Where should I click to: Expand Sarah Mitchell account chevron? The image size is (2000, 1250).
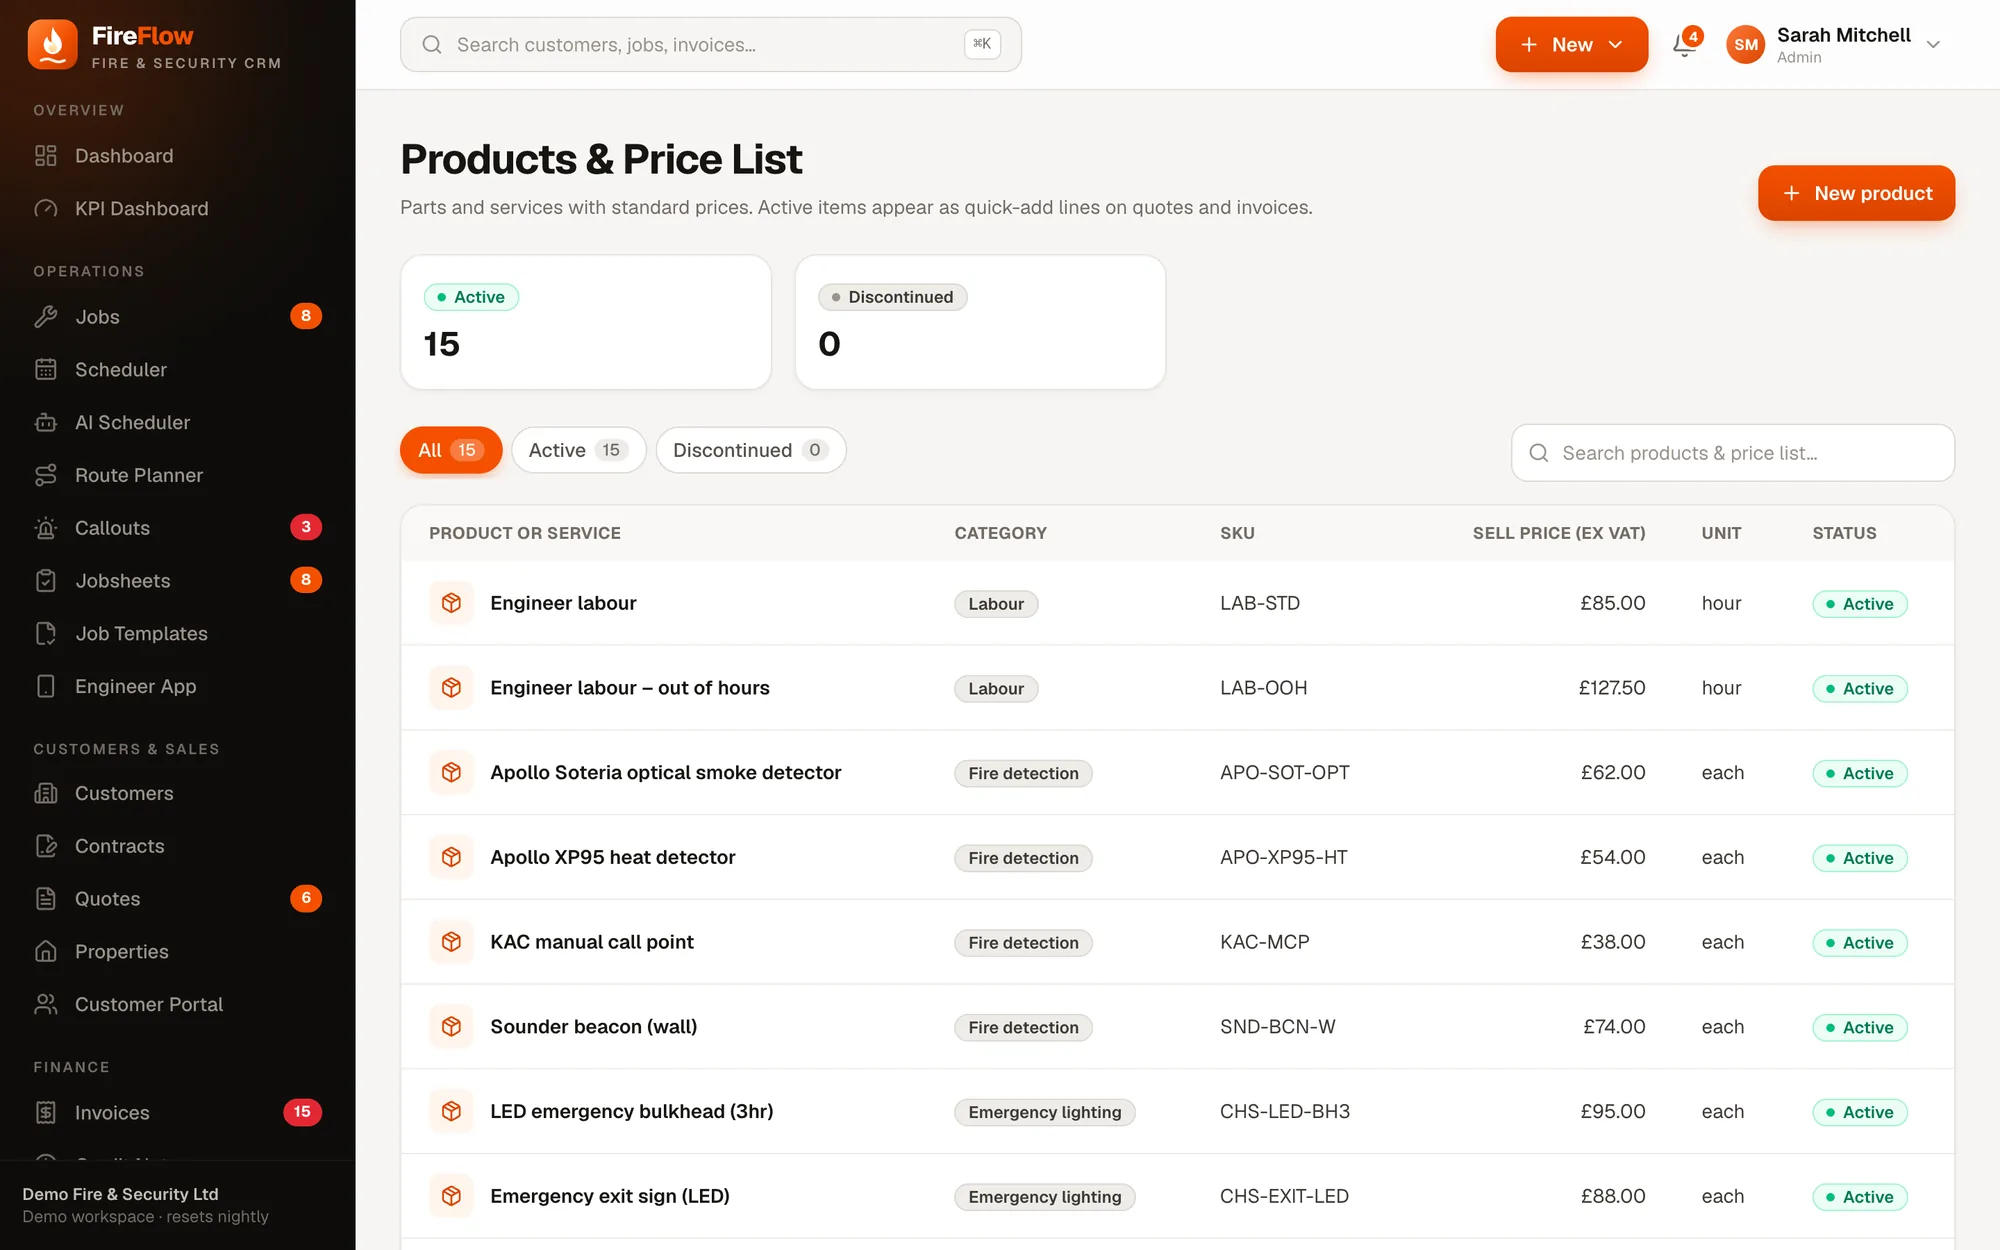1933,45
